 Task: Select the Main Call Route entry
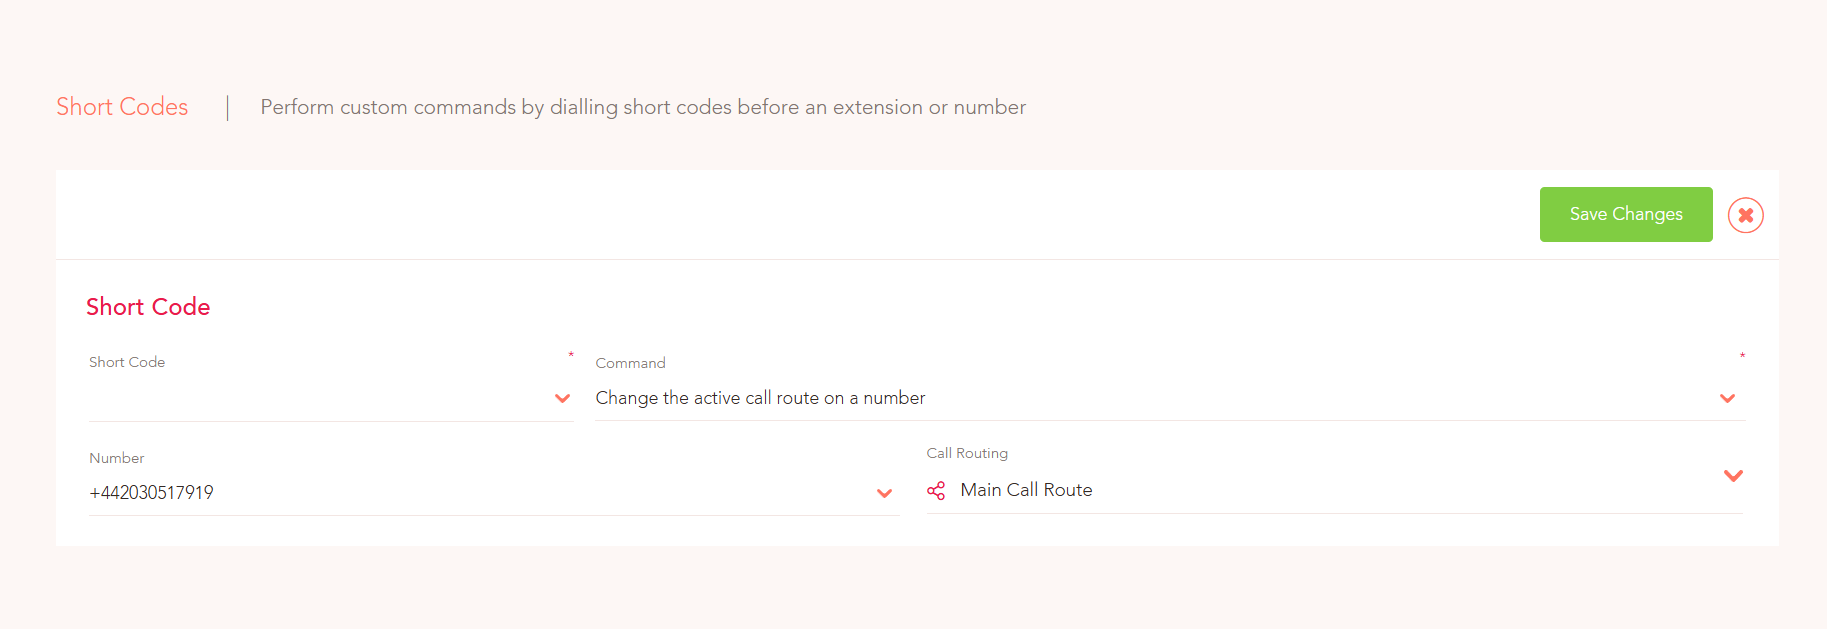coord(1026,490)
